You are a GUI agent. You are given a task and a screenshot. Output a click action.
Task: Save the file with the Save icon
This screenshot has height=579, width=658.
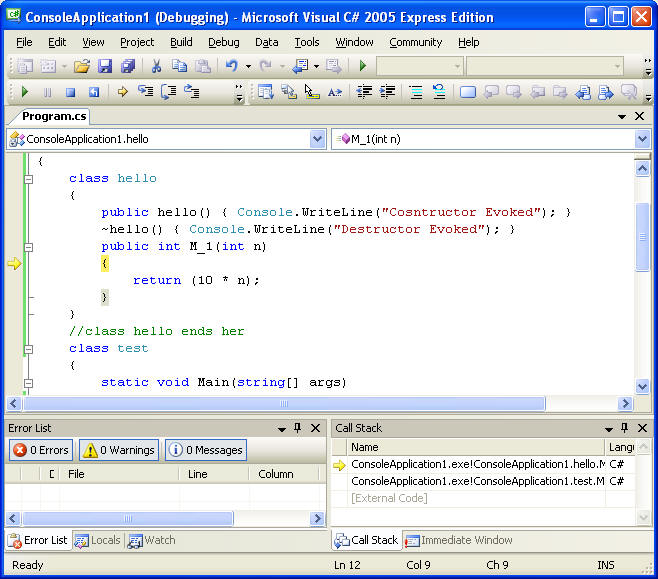pos(105,66)
